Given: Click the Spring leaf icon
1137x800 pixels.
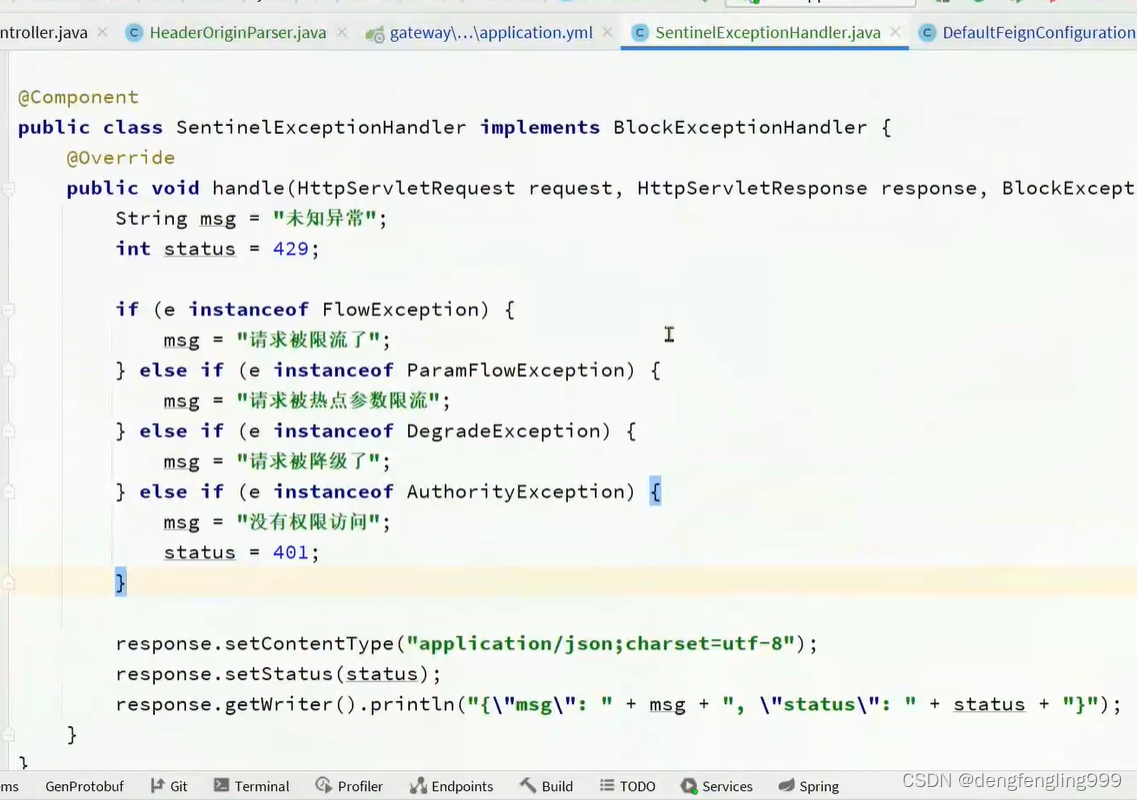Looking at the screenshot, I should point(786,785).
